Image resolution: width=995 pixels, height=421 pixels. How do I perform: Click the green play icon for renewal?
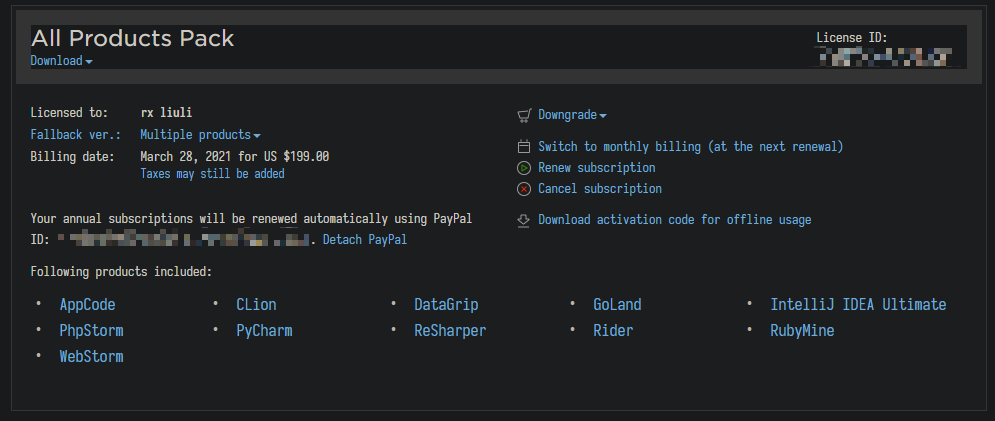[x=524, y=168]
